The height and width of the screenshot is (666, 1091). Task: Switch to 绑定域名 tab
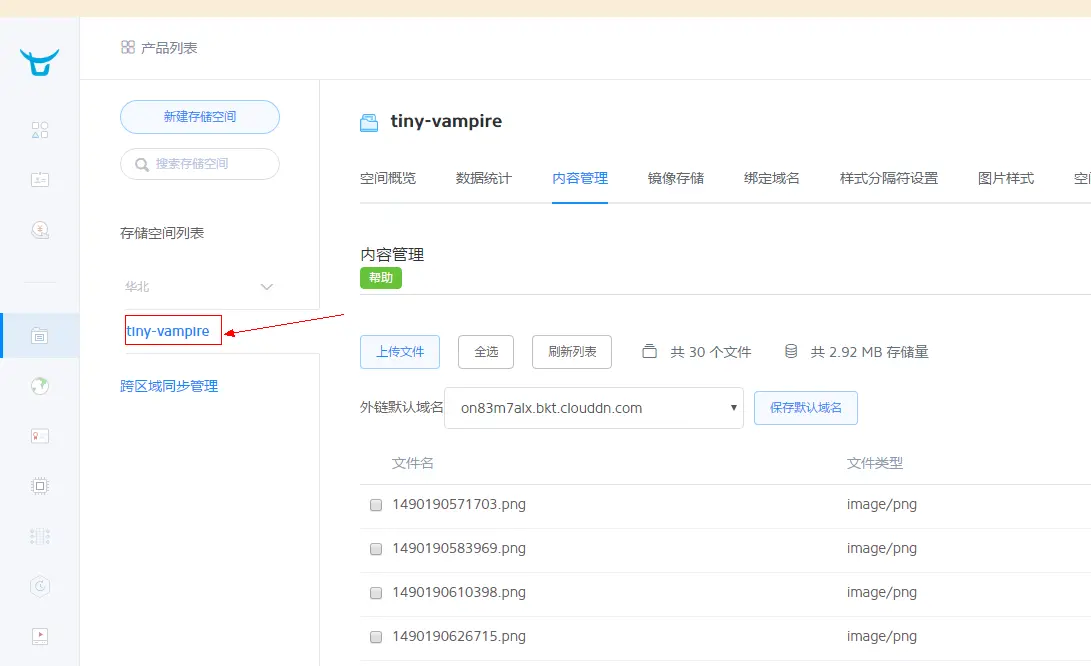pos(772,178)
